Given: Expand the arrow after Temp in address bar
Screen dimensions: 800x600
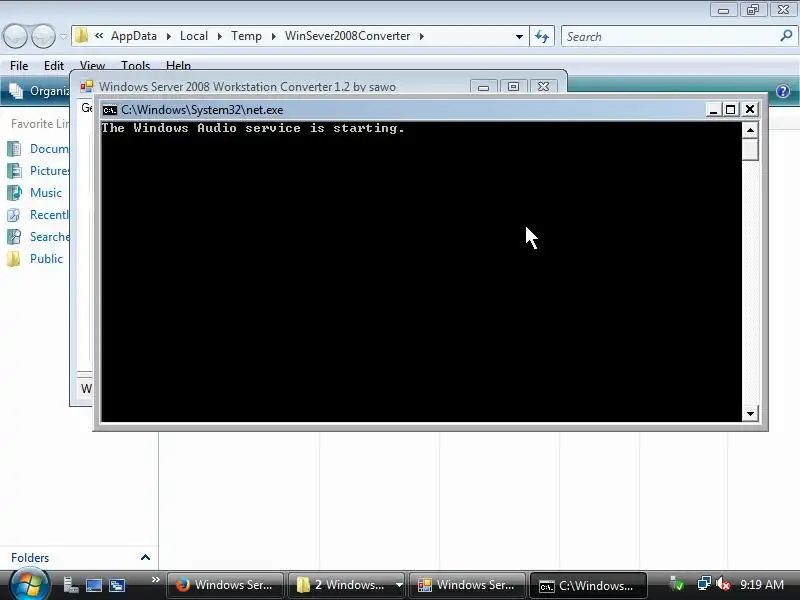Looking at the screenshot, I should pos(273,36).
